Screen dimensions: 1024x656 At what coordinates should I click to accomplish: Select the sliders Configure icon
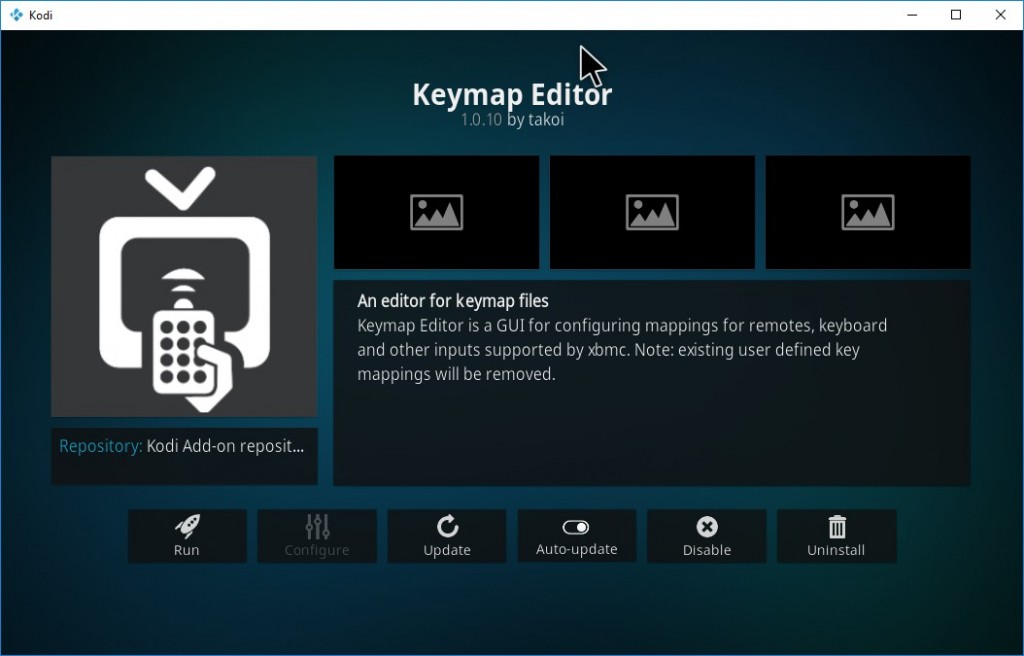click(317, 525)
